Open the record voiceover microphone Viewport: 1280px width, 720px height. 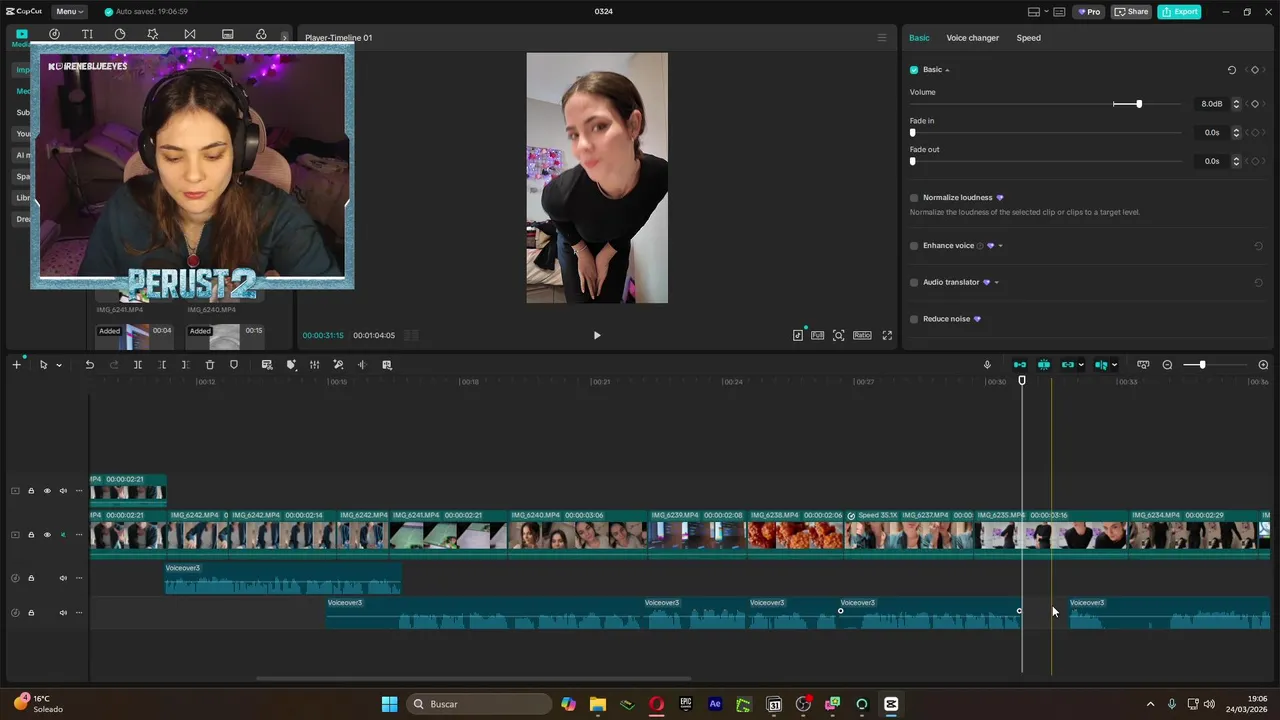click(987, 365)
